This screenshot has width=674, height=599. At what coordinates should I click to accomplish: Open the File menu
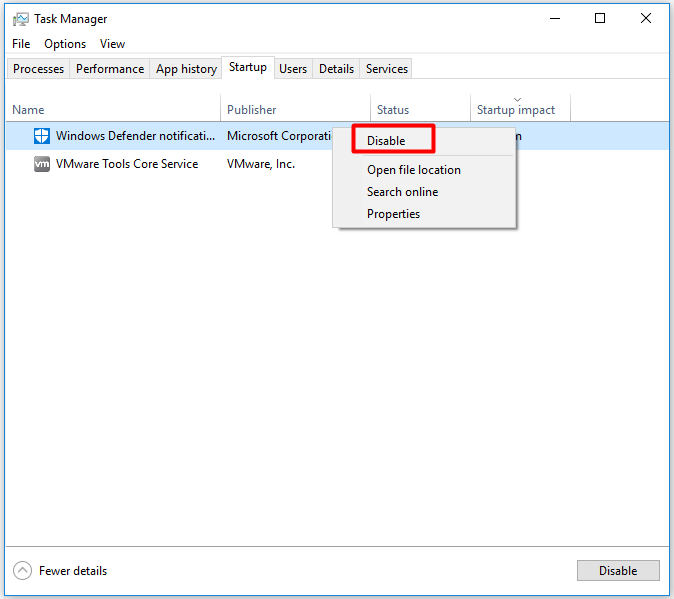(21, 44)
